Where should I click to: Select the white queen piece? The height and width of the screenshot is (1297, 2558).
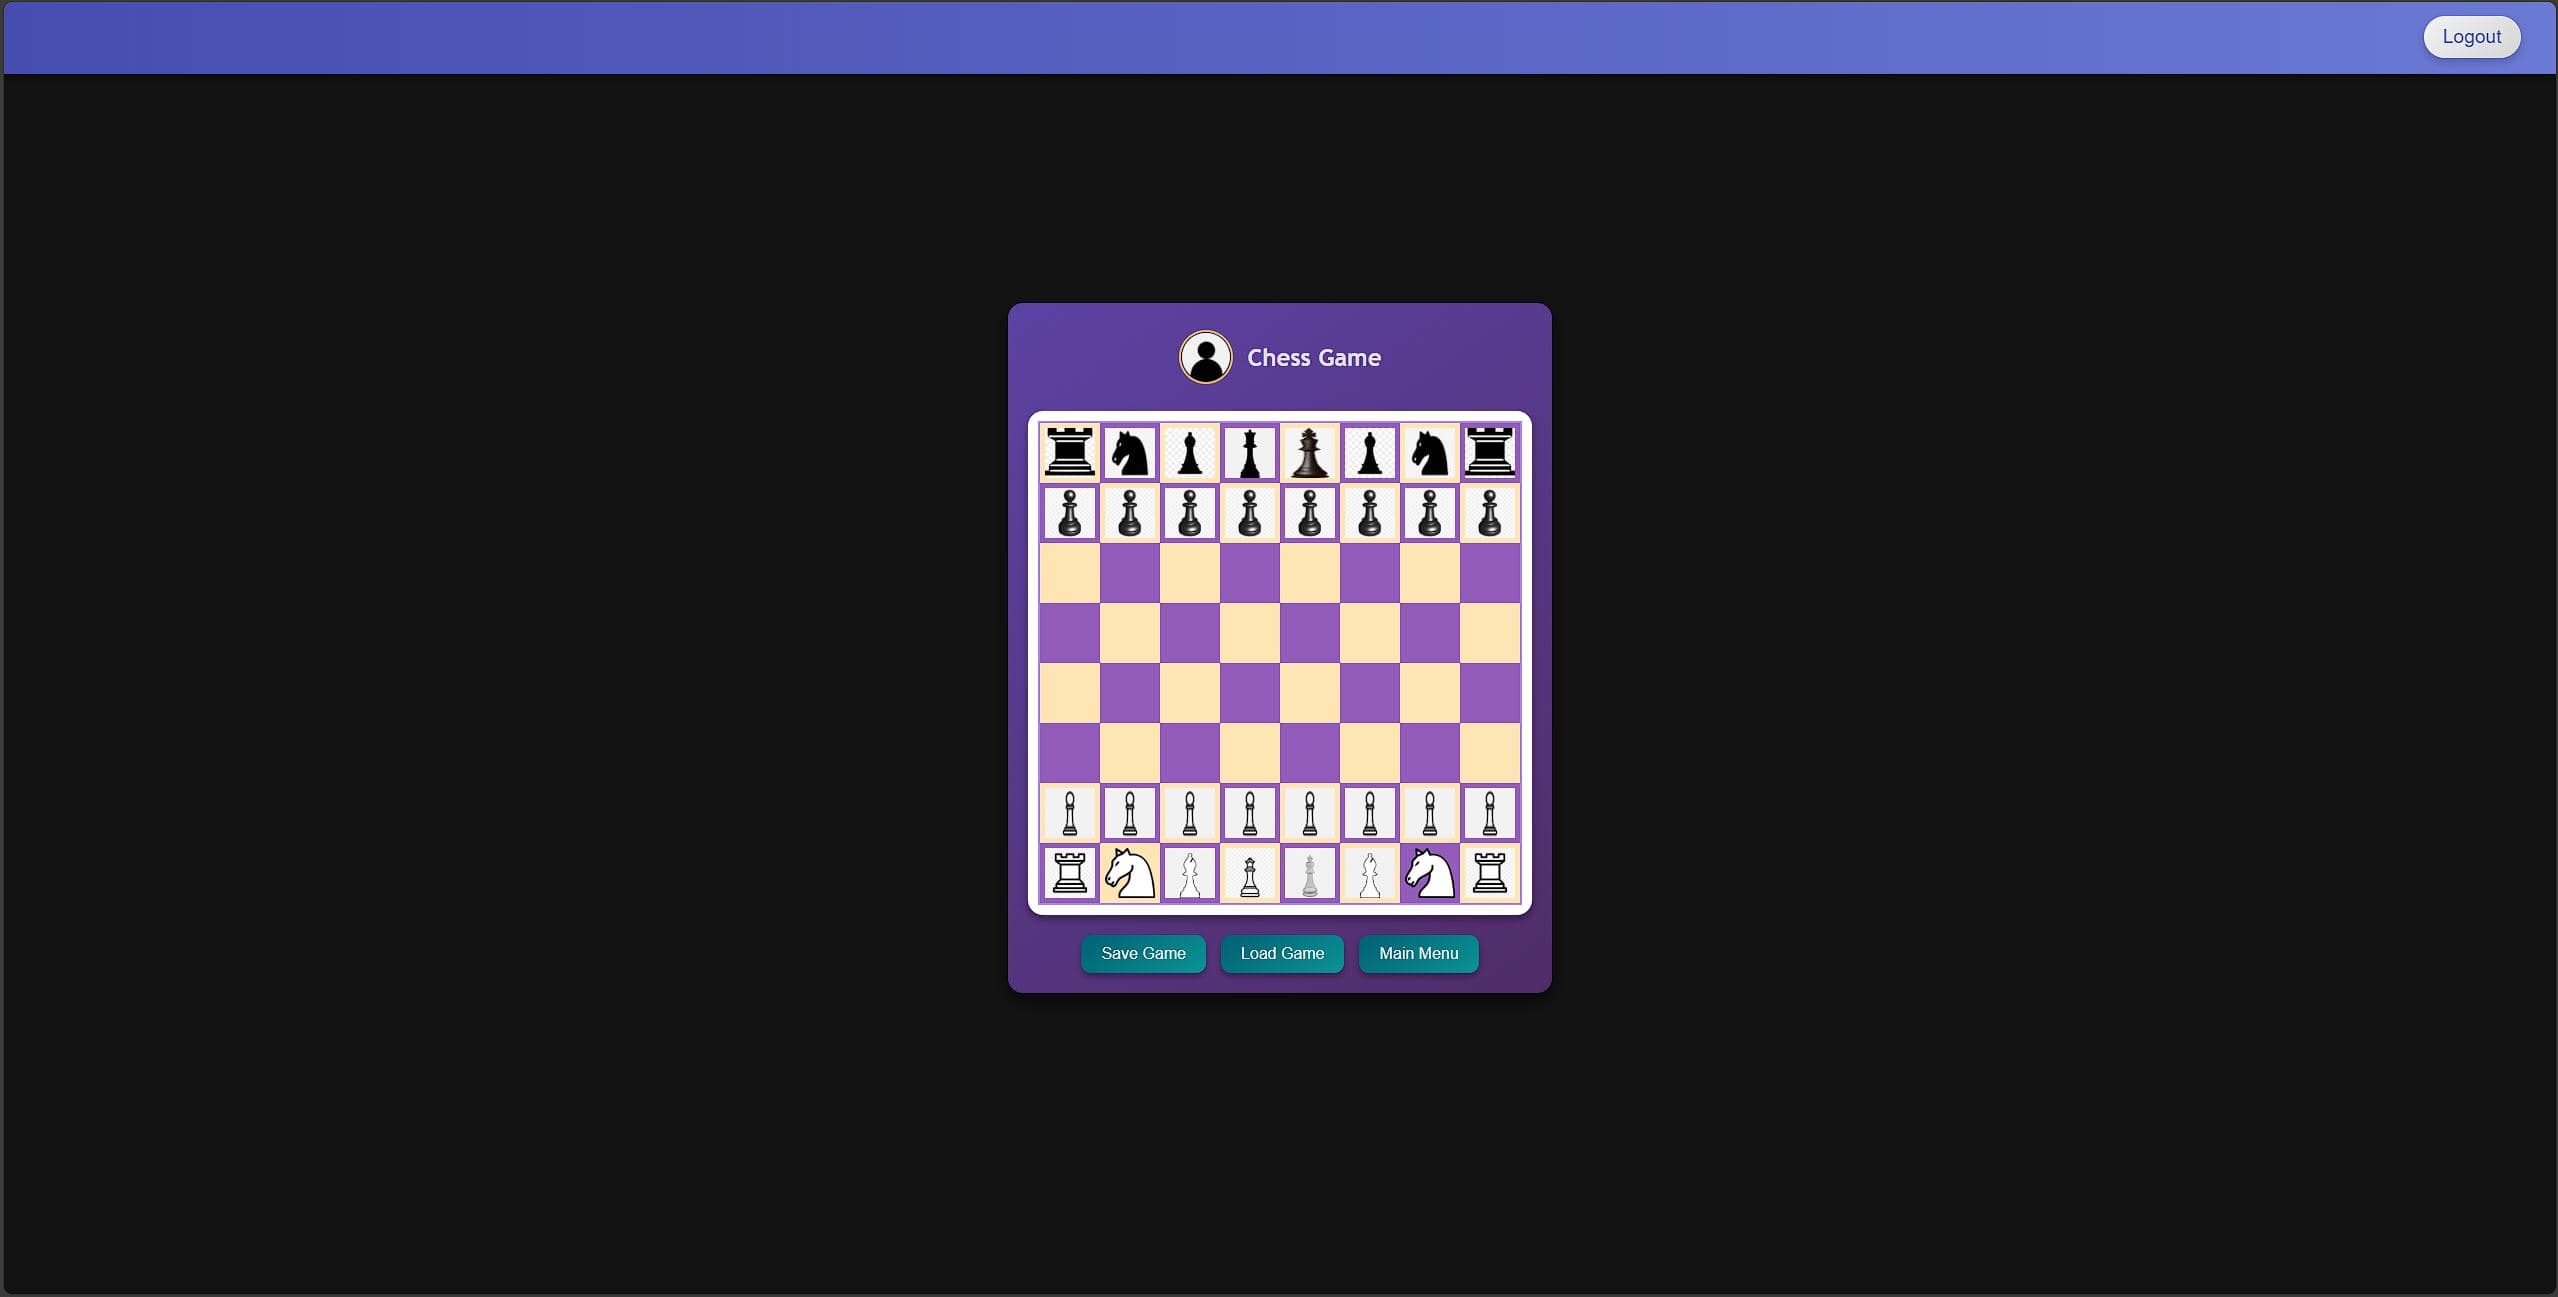click(1249, 873)
